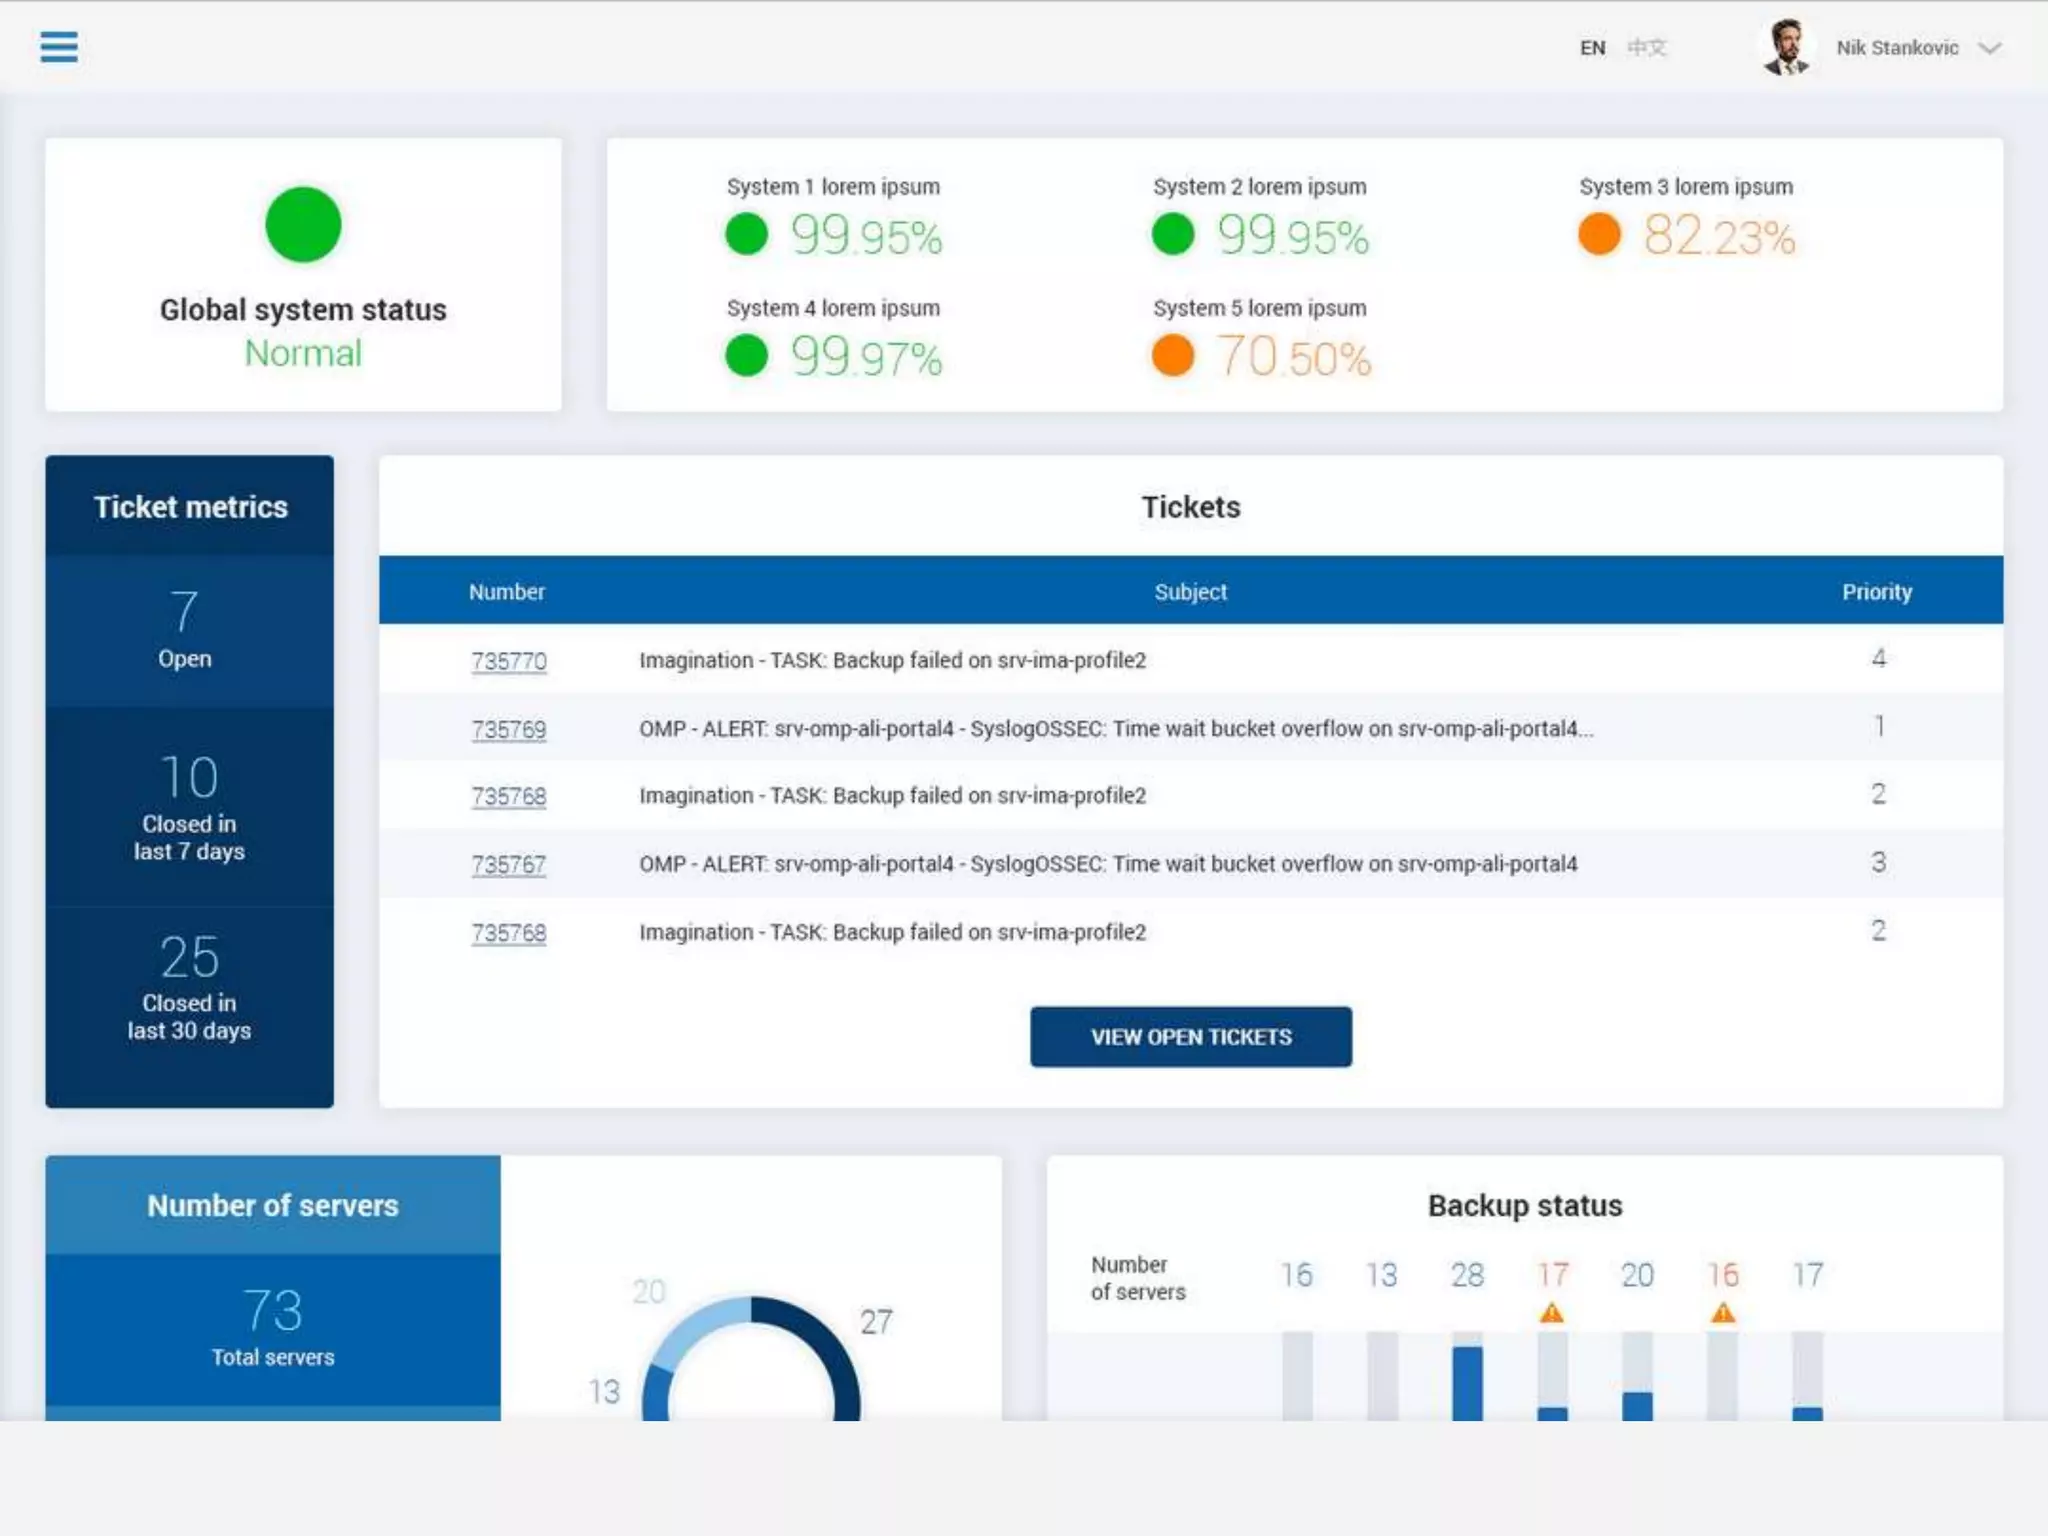Switch language to EN

[1592, 48]
